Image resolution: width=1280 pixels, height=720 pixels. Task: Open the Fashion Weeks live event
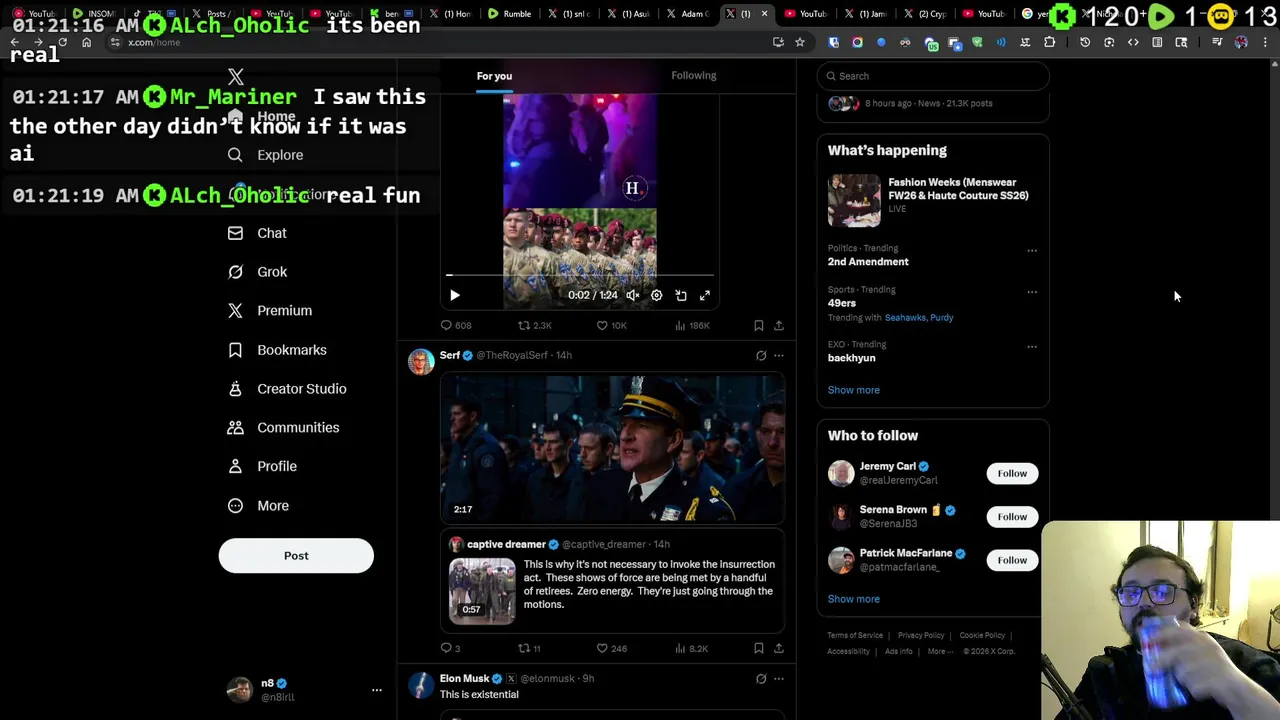point(933,199)
